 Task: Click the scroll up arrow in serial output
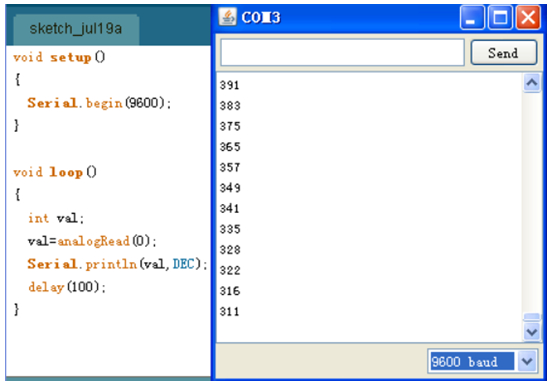coord(532,83)
